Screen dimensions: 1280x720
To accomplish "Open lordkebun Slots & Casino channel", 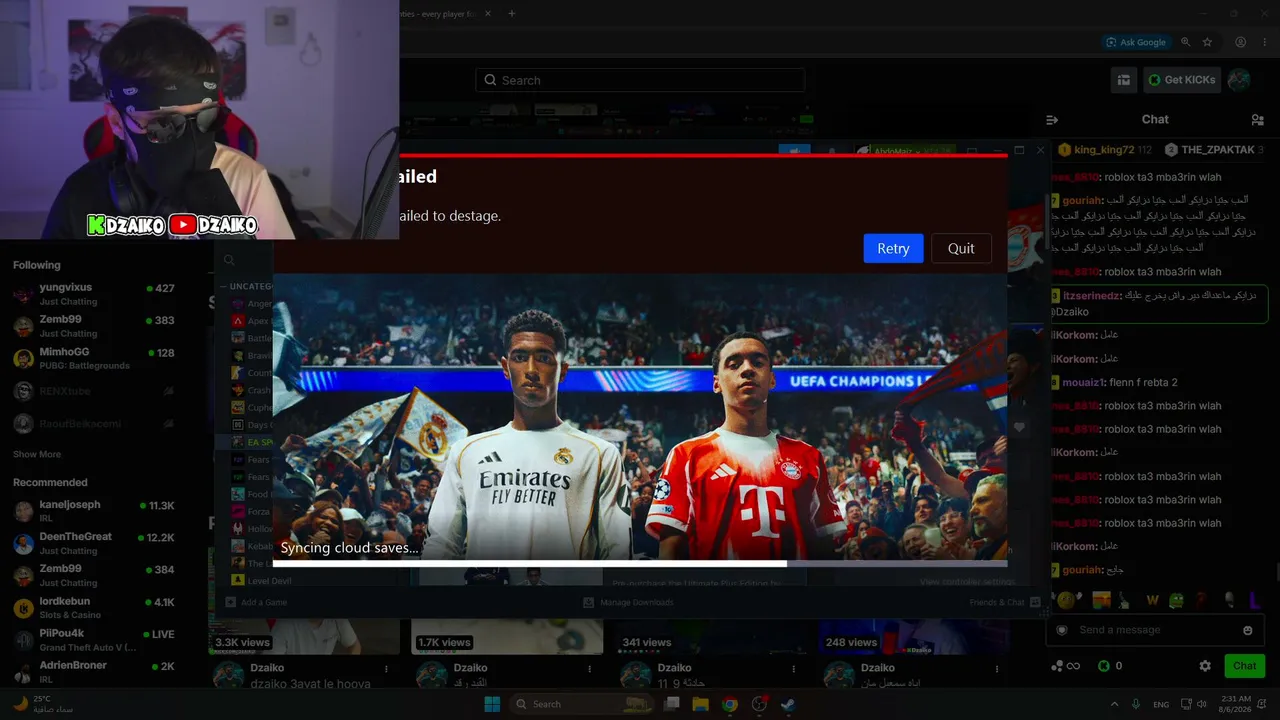I will (x=94, y=607).
